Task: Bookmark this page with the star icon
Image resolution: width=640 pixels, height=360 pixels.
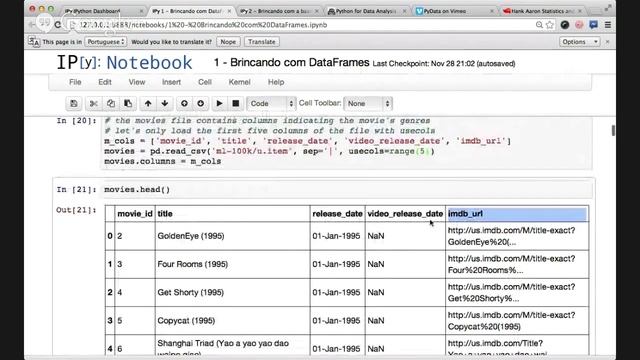Action: [550, 25]
